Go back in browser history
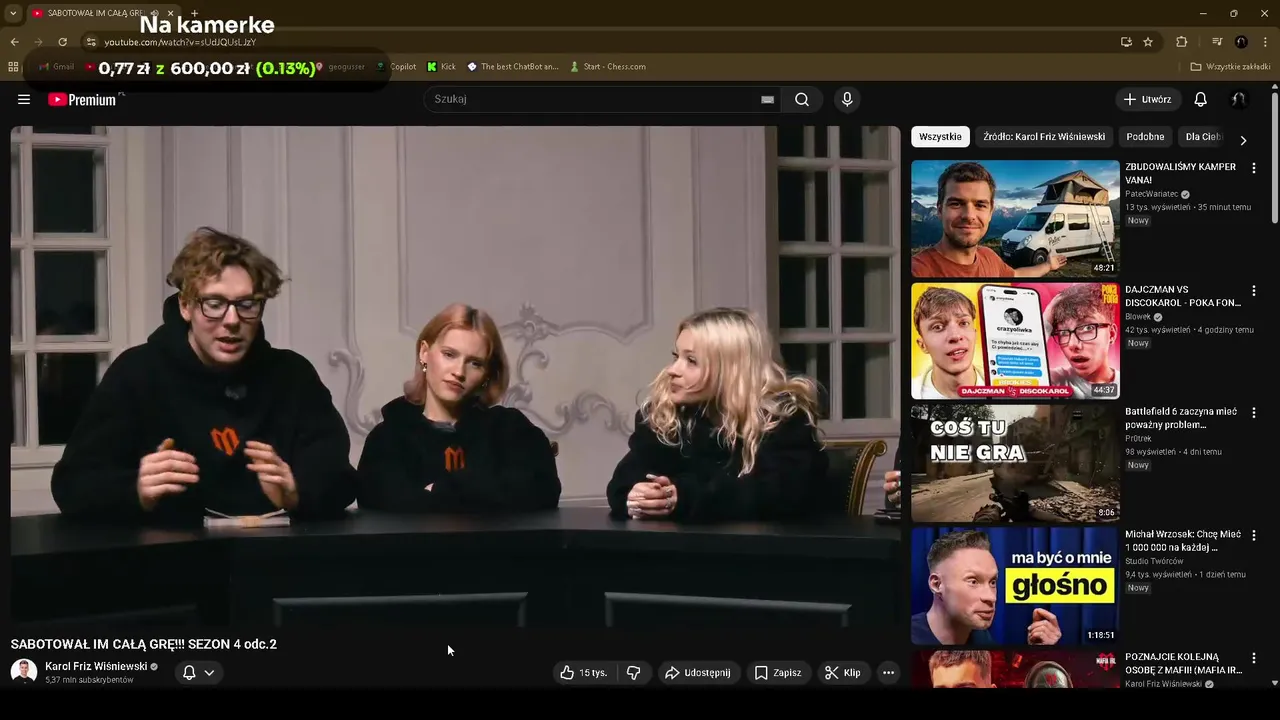 tap(14, 42)
